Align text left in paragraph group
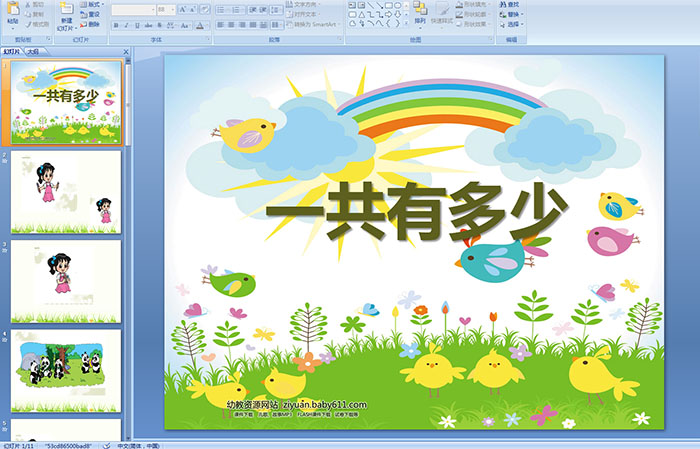700x449 pixels. (x=221, y=25)
